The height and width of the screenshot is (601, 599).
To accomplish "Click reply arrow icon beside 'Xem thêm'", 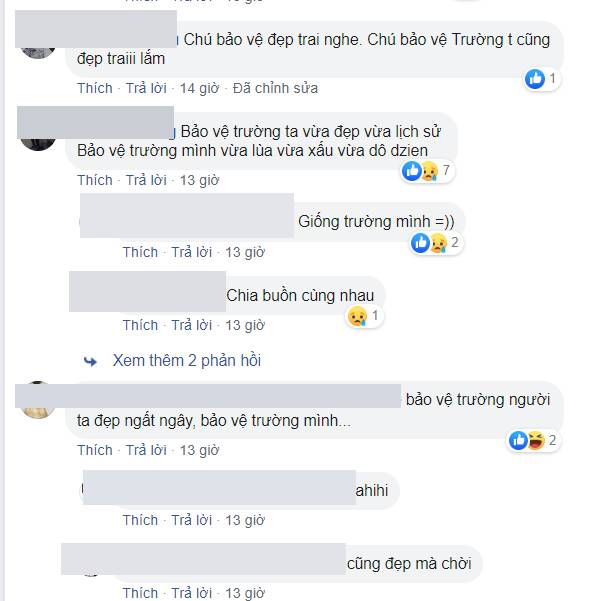I will tap(90, 361).
